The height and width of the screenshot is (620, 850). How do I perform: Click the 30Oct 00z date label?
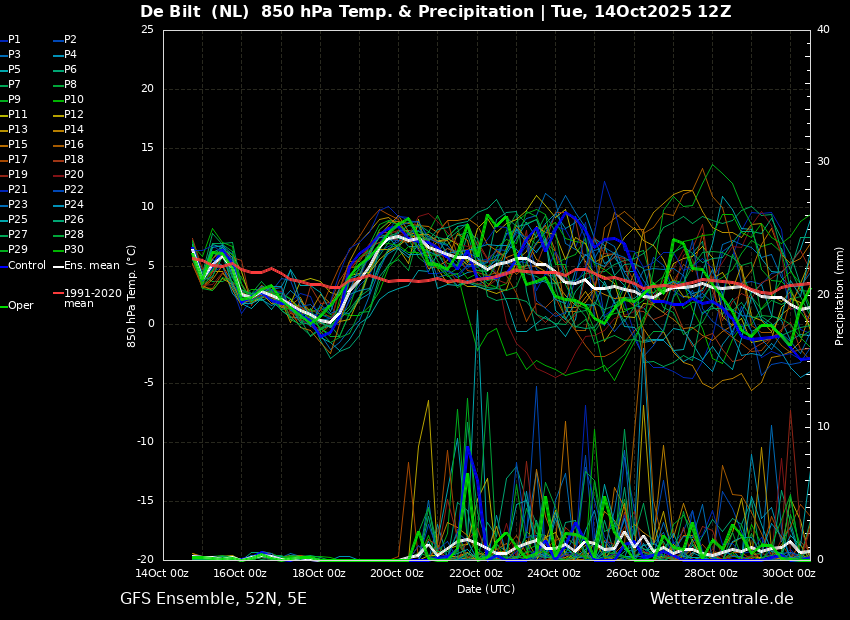pos(789,573)
